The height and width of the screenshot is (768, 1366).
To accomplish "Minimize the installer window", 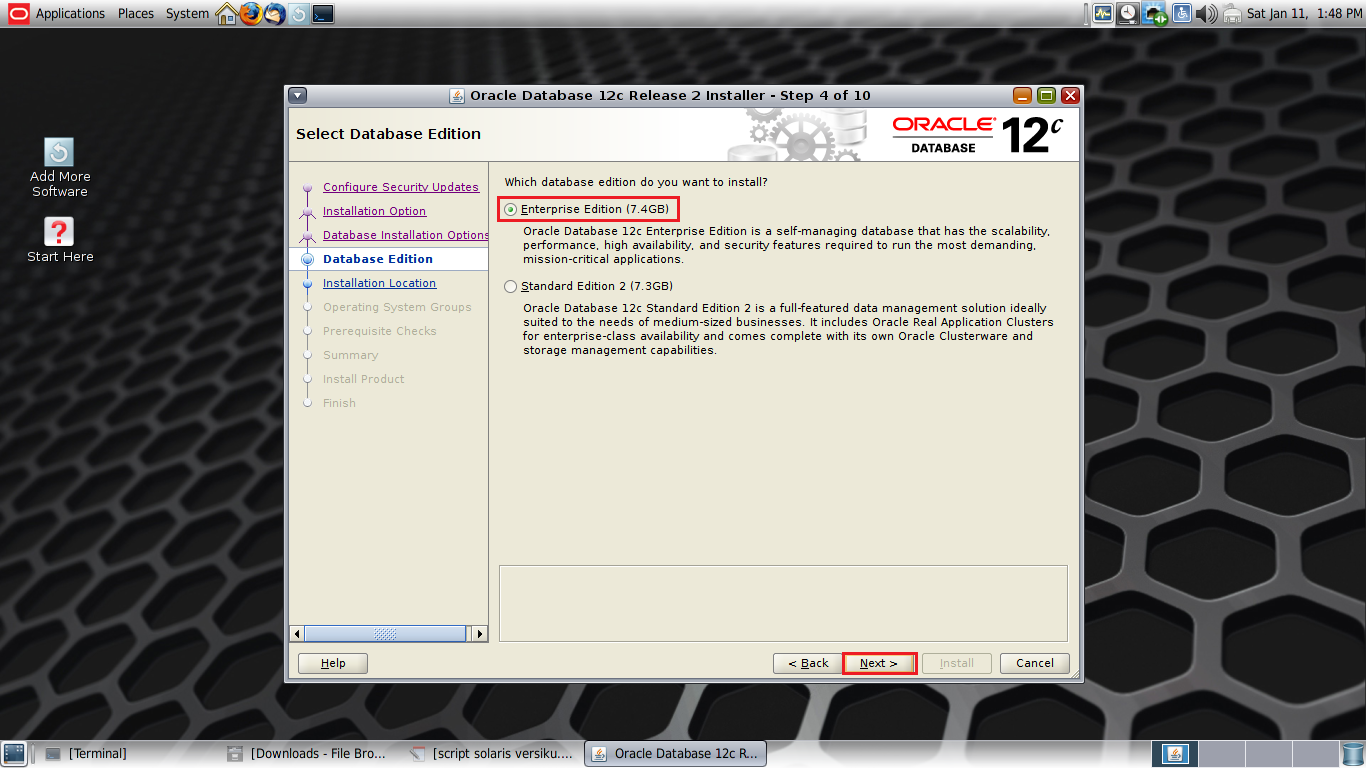I will pos(1022,95).
